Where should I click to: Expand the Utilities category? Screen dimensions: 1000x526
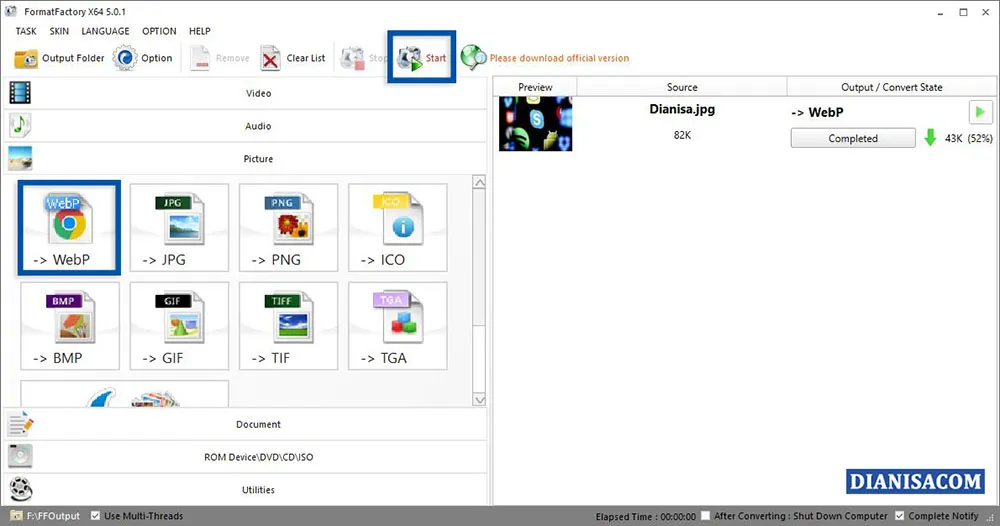246,490
